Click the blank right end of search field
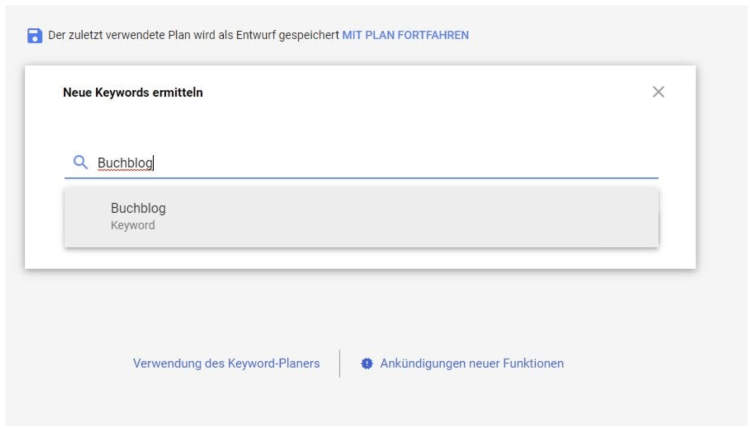Image resolution: width=750 pixels, height=429 pixels. point(574,163)
